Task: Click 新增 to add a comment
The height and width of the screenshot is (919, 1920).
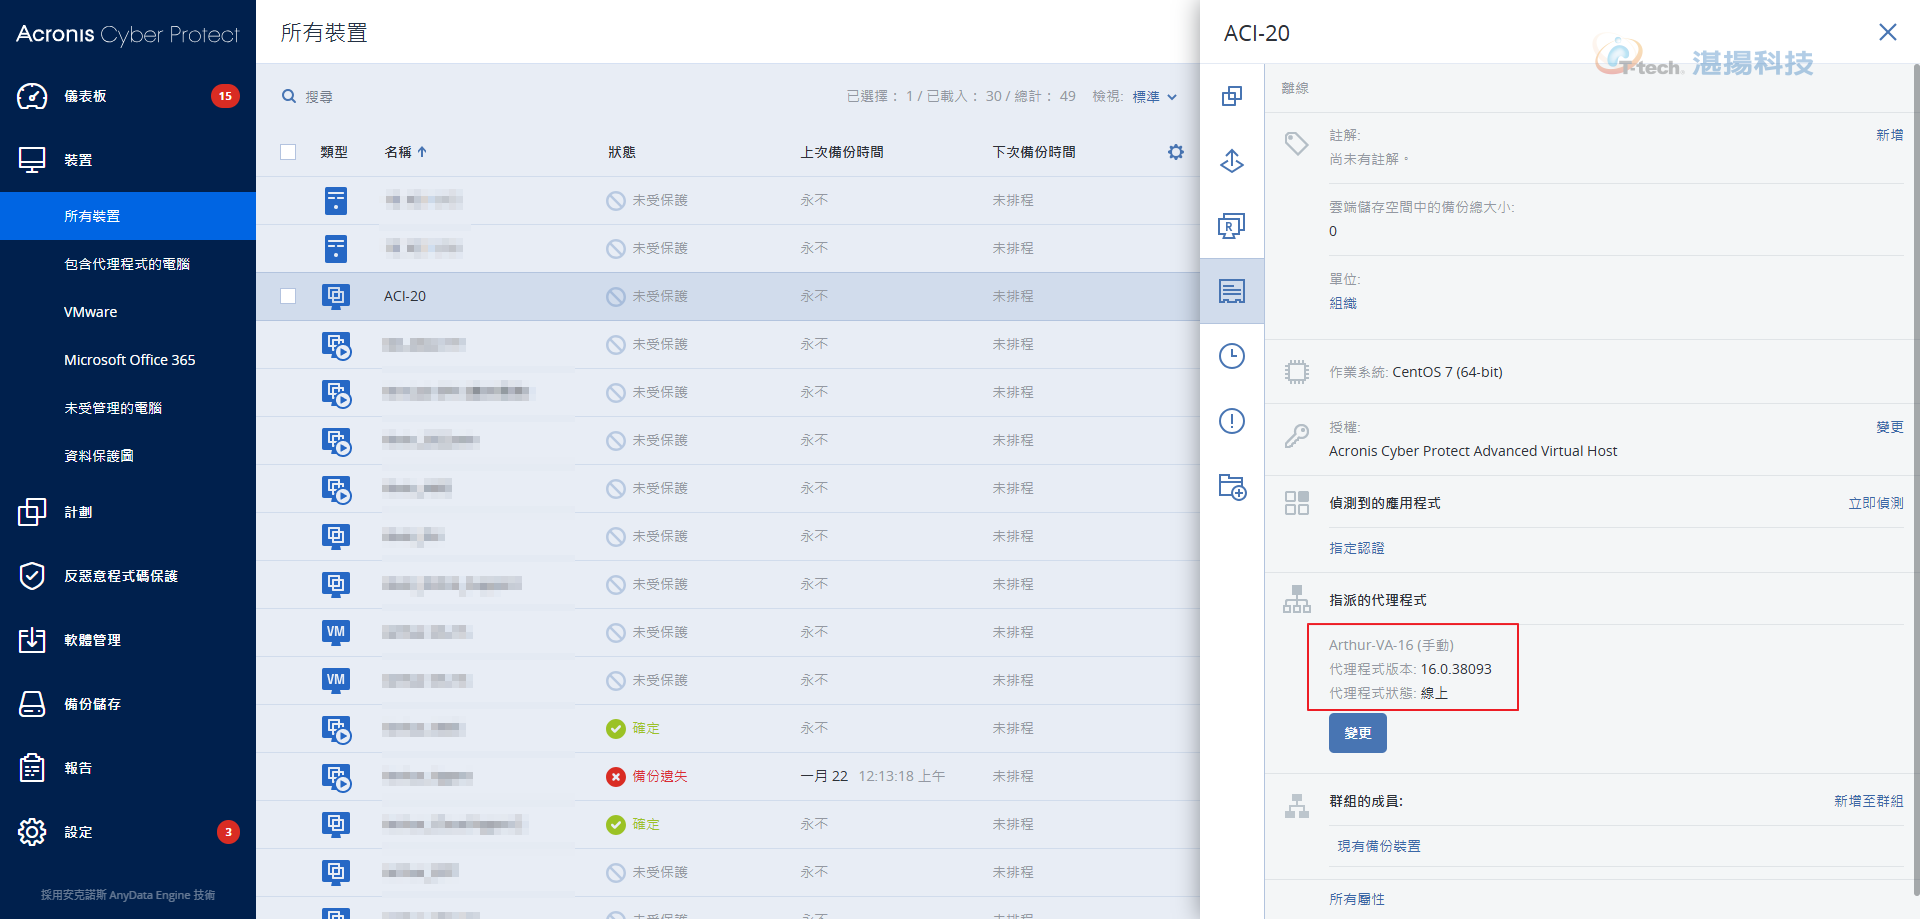Action: [1890, 135]
